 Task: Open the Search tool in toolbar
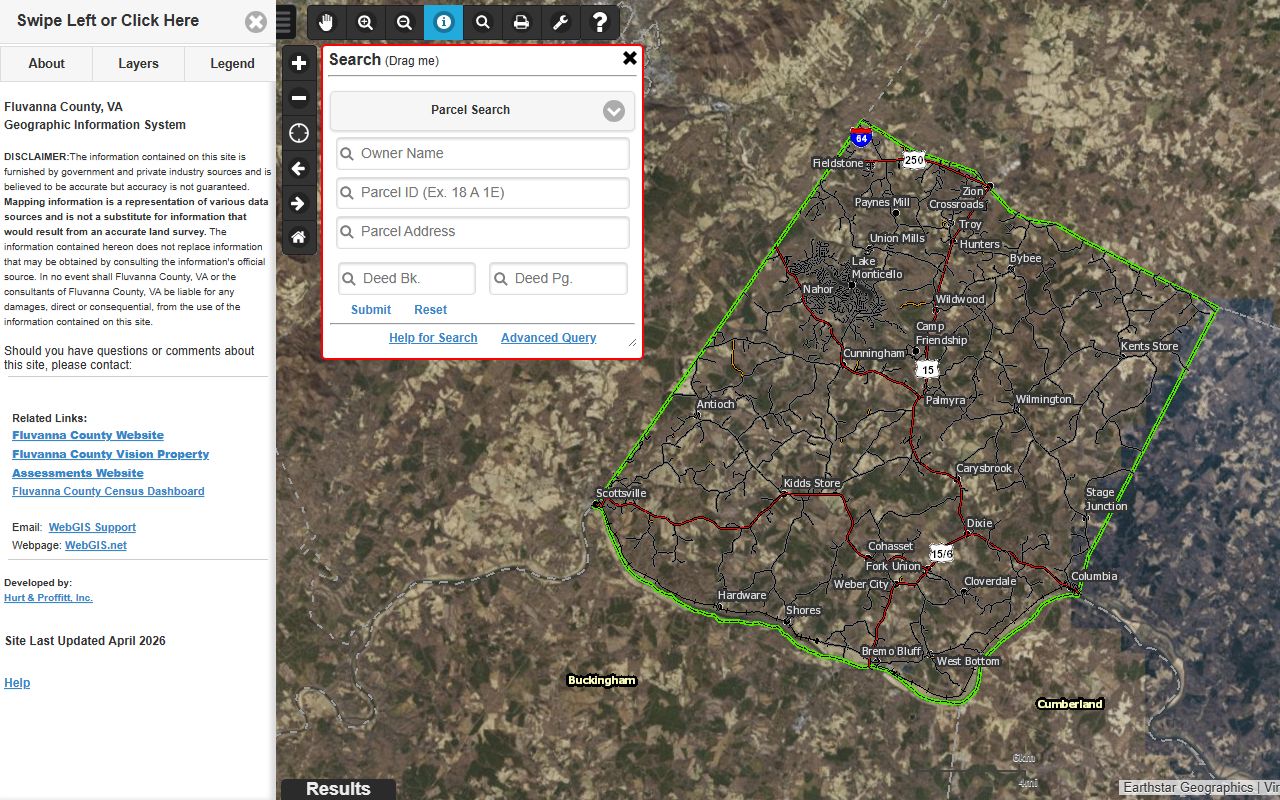click(x=482, y=22)
